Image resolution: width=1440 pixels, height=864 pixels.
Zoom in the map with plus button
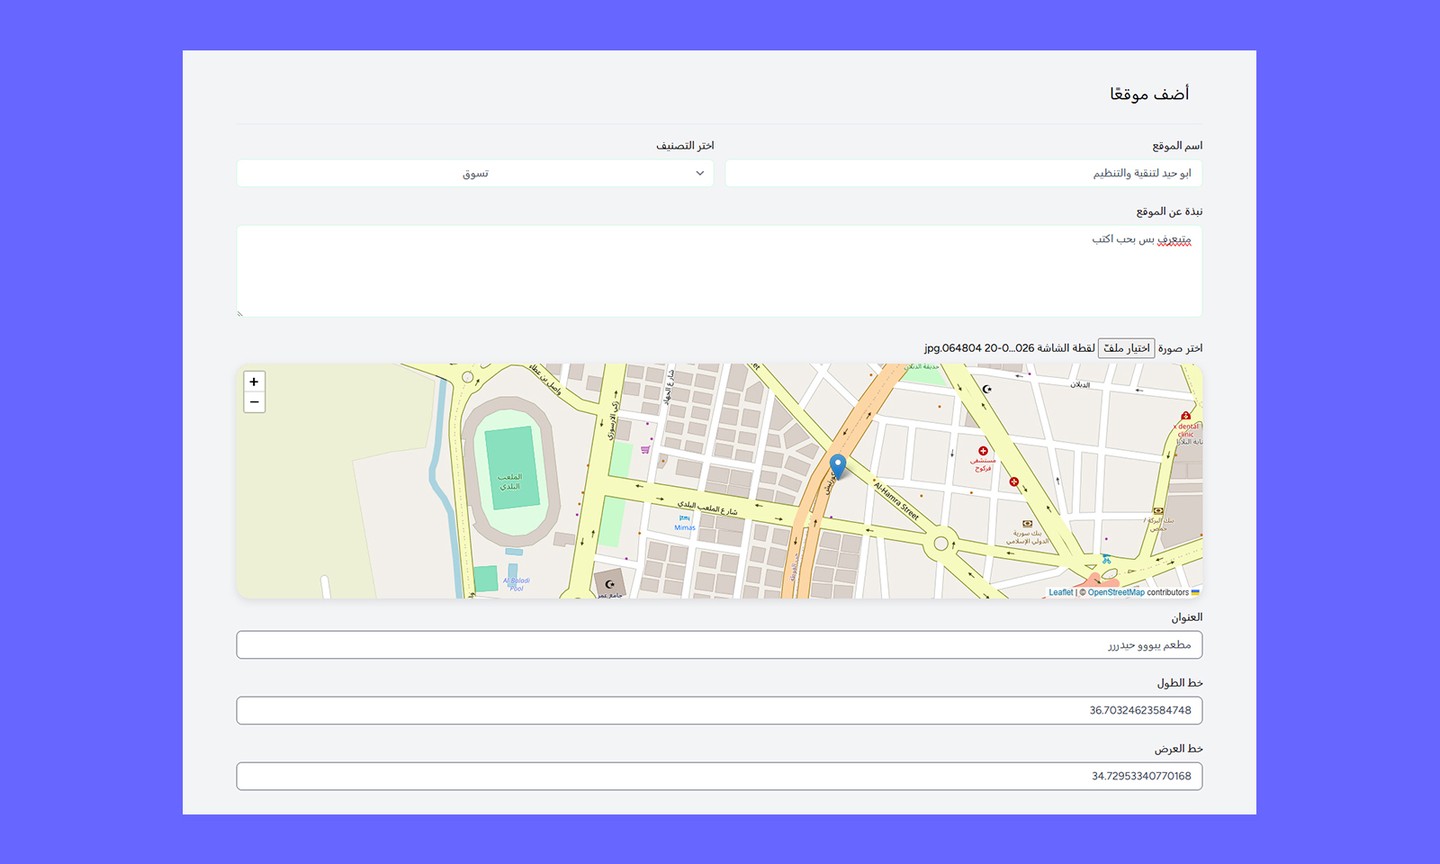click(254, 382)
